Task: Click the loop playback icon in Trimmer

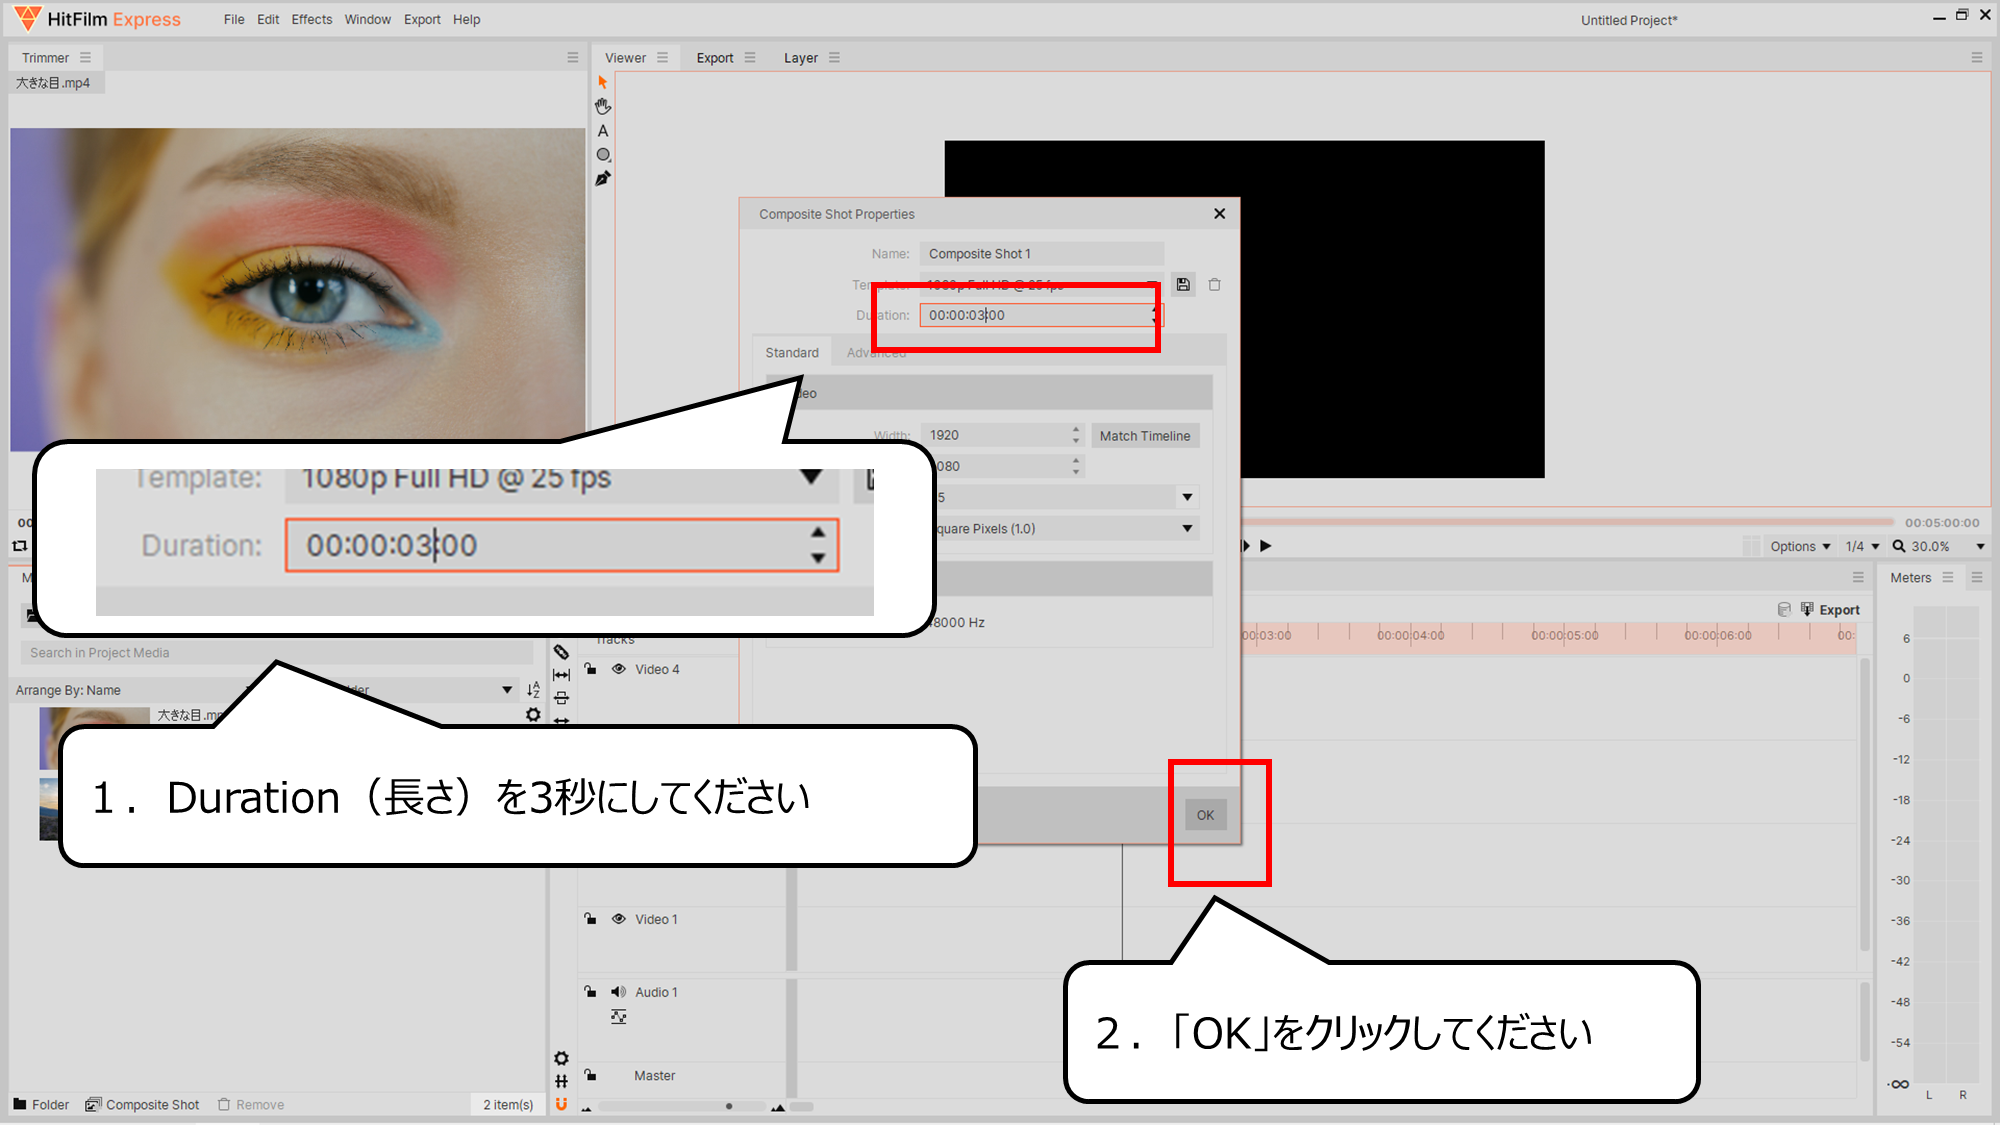Action: coord(20,546)
